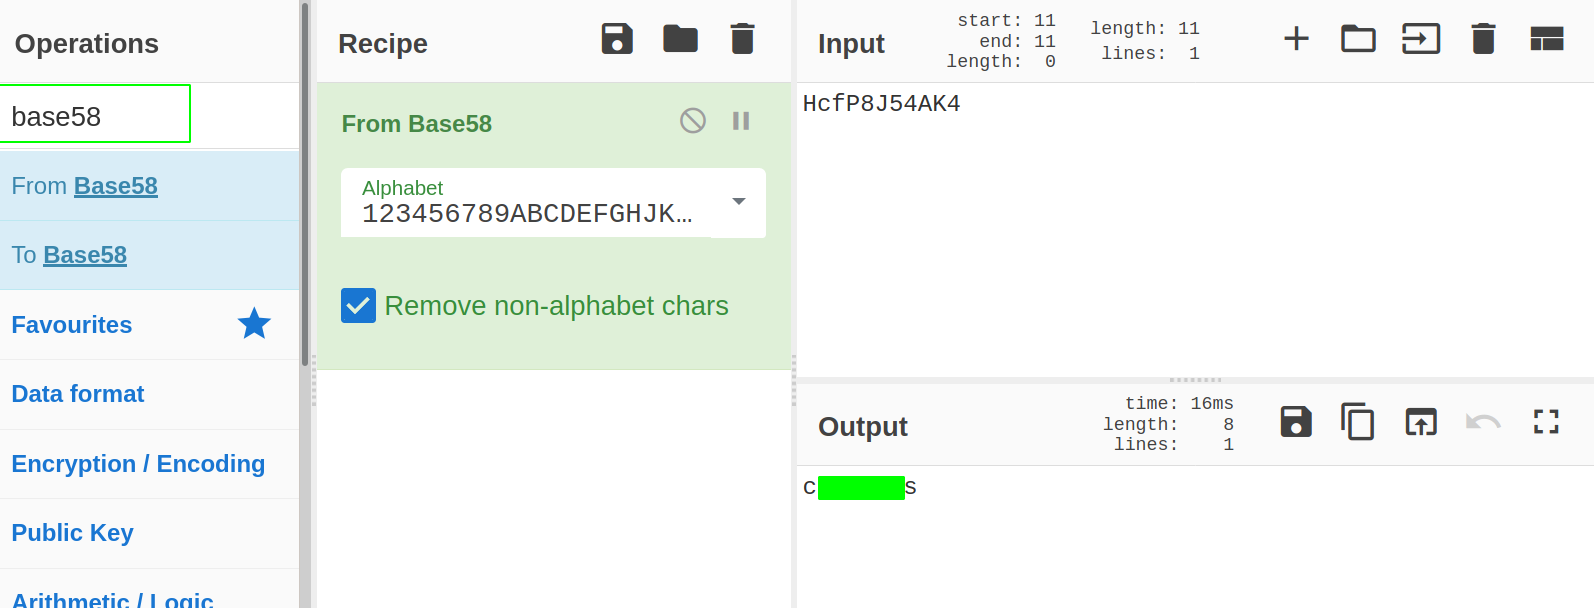Save the current recipe
Viewport: 1594px width, 608px height.
click(x=617, y=39)
